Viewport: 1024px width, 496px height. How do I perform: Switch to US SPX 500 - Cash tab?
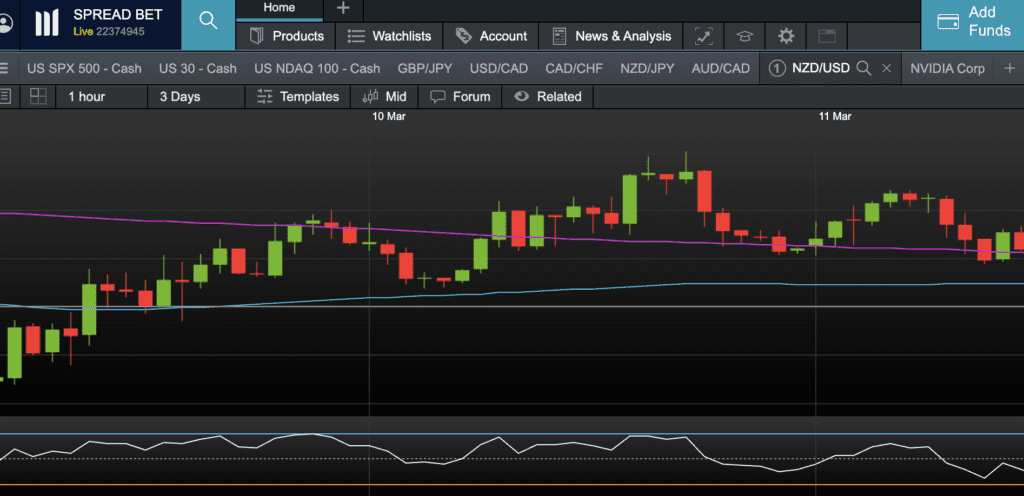84,69
